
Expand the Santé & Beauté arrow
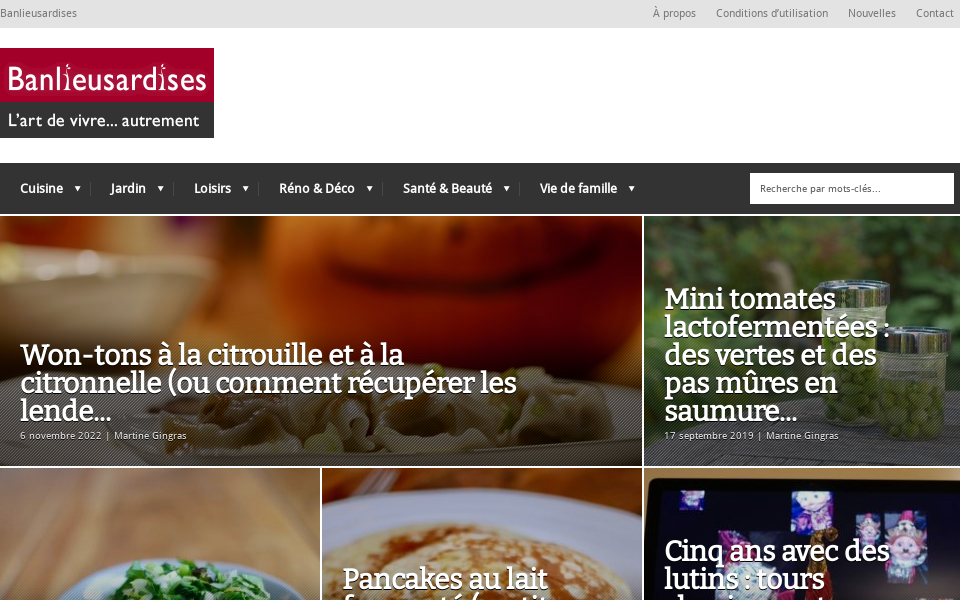click(506, 189)
